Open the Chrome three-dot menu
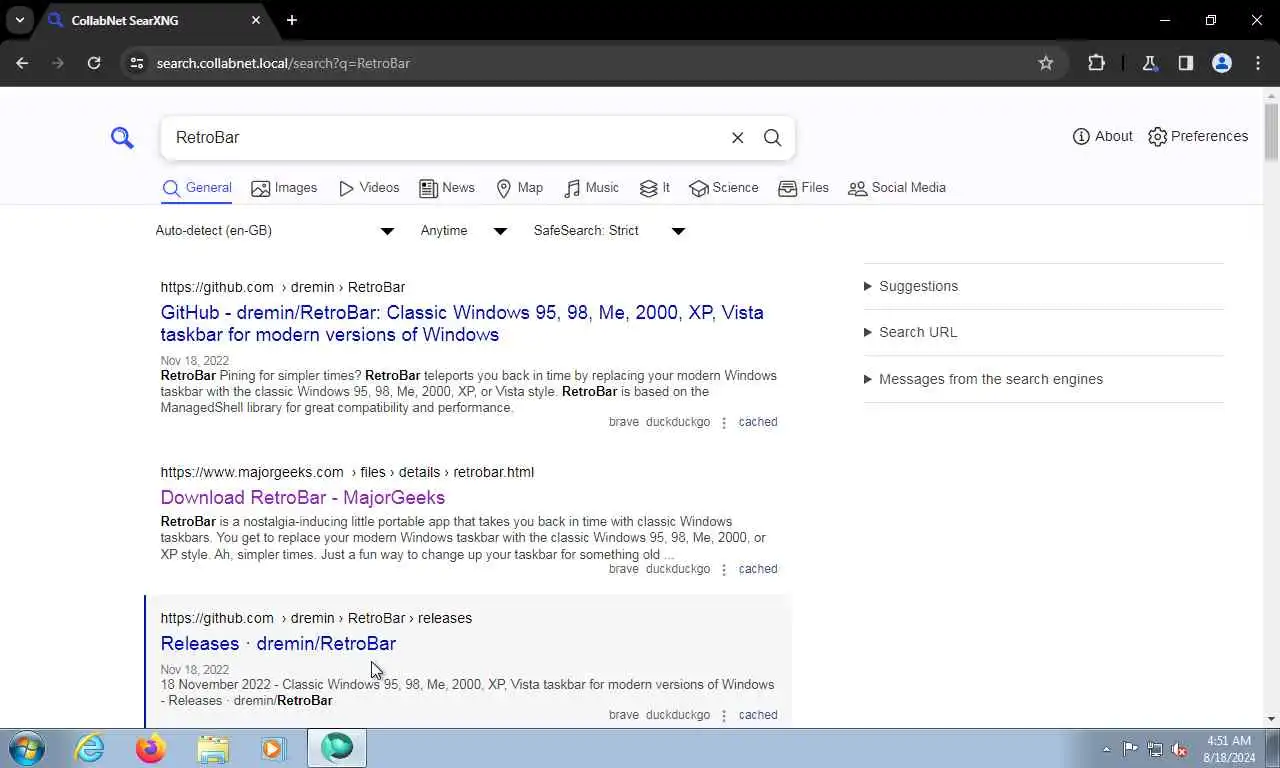This screenshot has width=1280, height=768. click(x=1258, y=63)
